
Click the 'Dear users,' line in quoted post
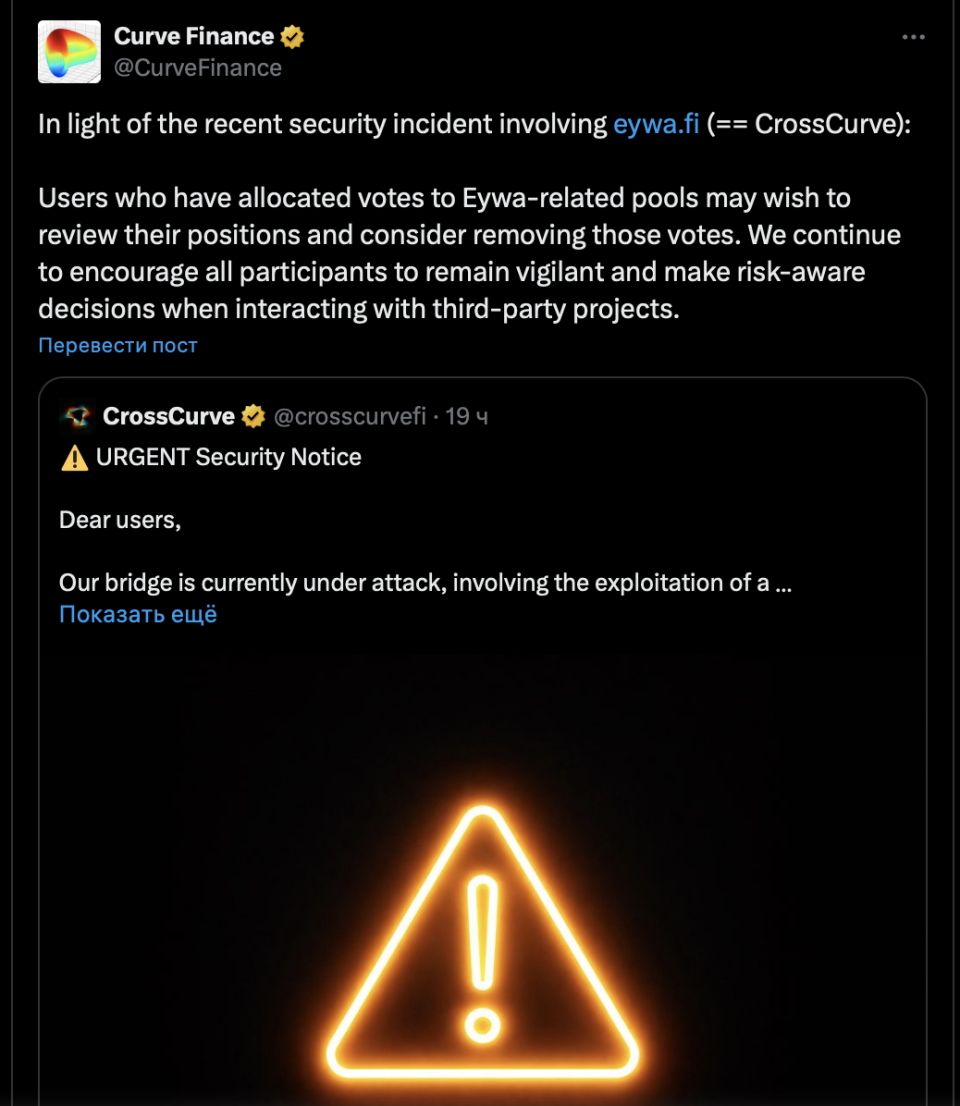click(x=120, y=520)
